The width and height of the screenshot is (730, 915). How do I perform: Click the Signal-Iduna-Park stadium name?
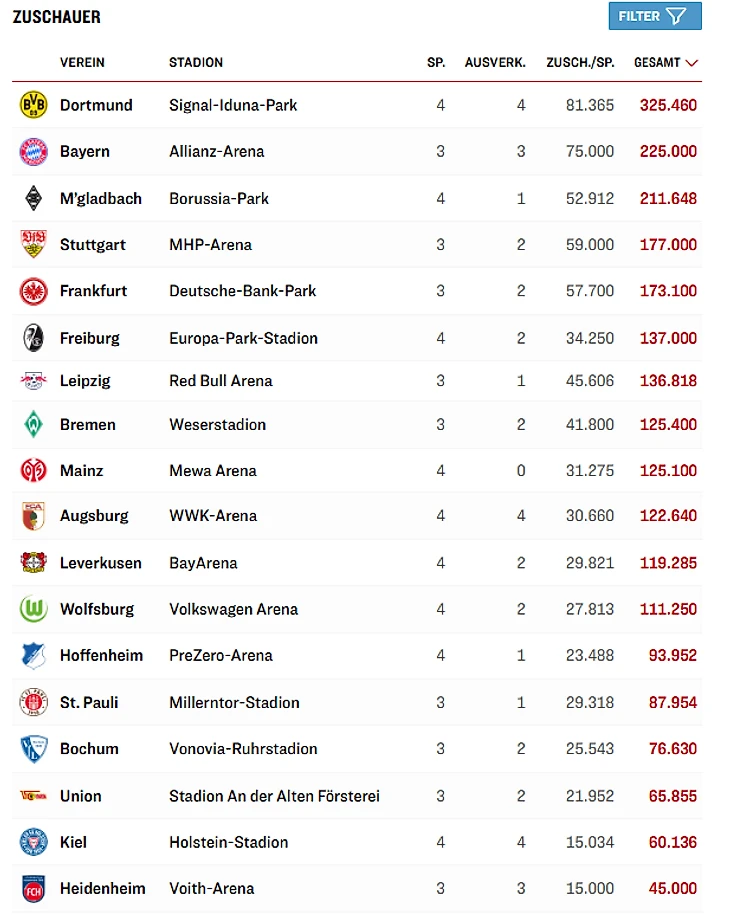coord(233,105)
